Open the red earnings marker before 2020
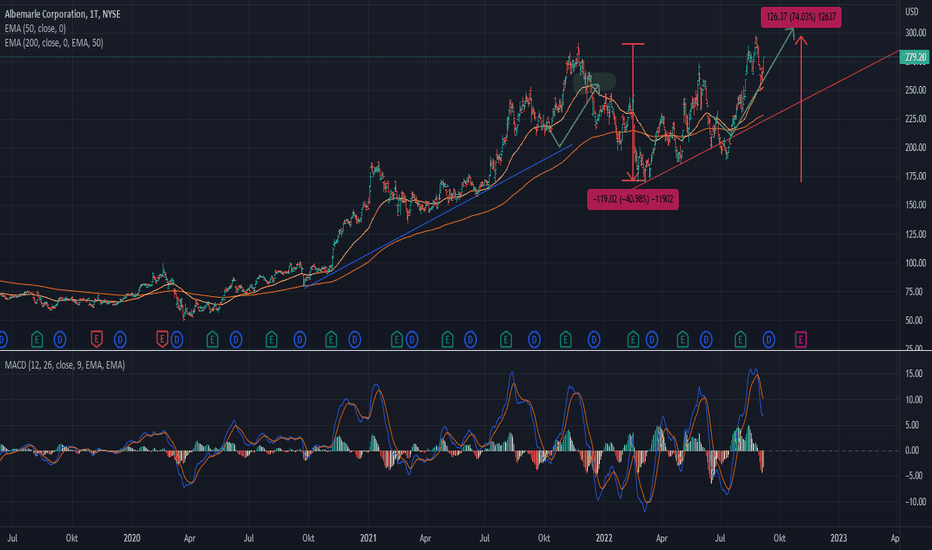This screenshot has width=932, height=550. (x=96, y=340)
